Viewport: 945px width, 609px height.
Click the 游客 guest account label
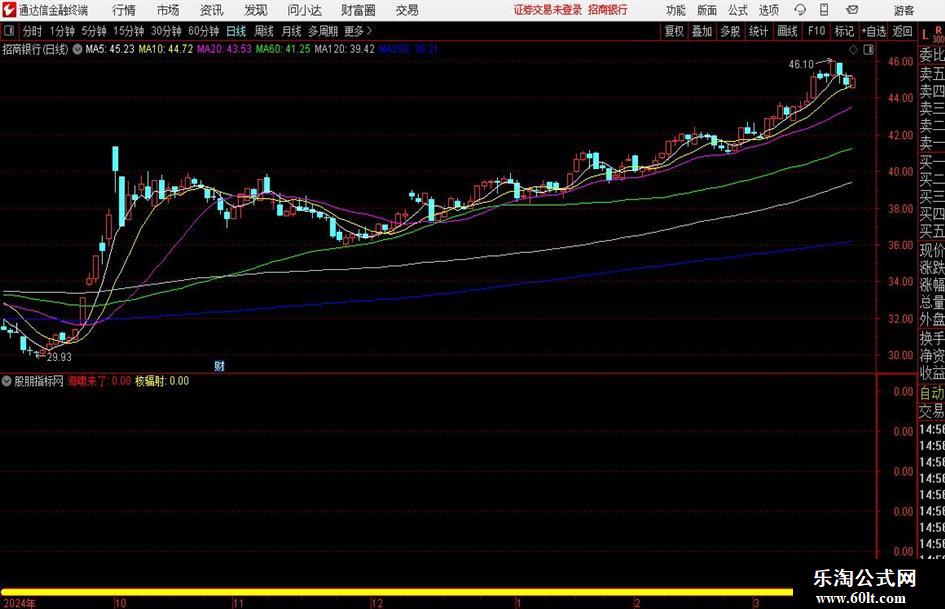pyautogui.click(x=904, y=10)
